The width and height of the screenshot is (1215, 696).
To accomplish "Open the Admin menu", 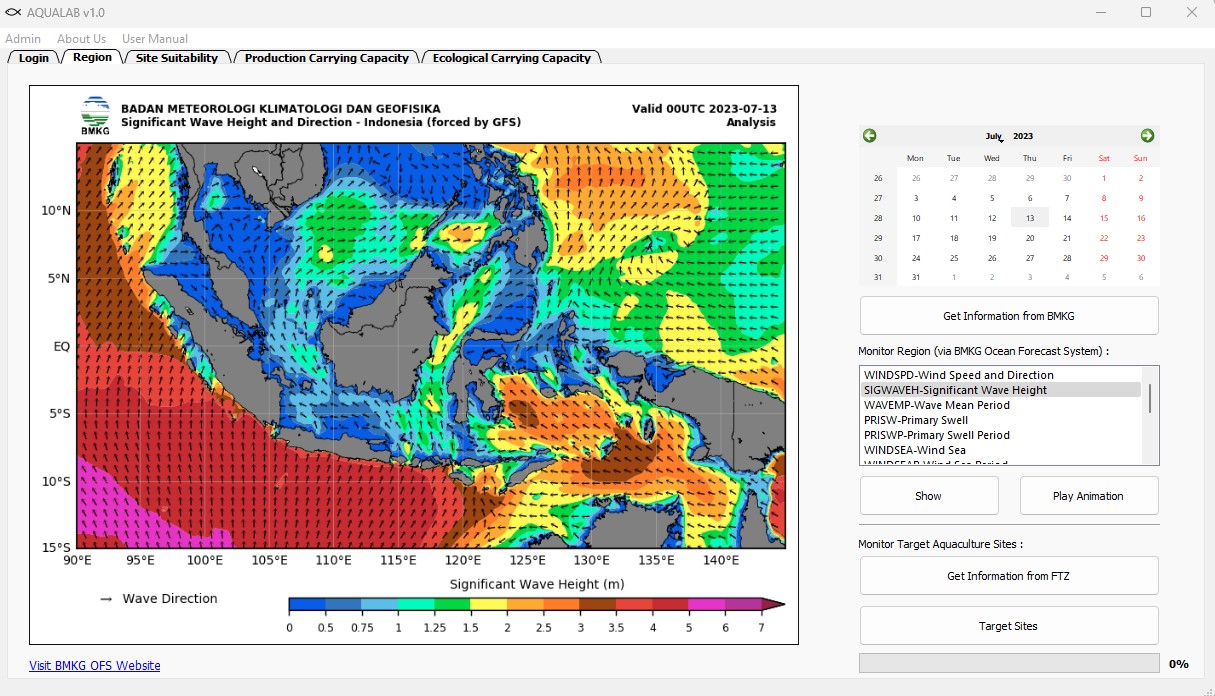I will pos(23,39).
